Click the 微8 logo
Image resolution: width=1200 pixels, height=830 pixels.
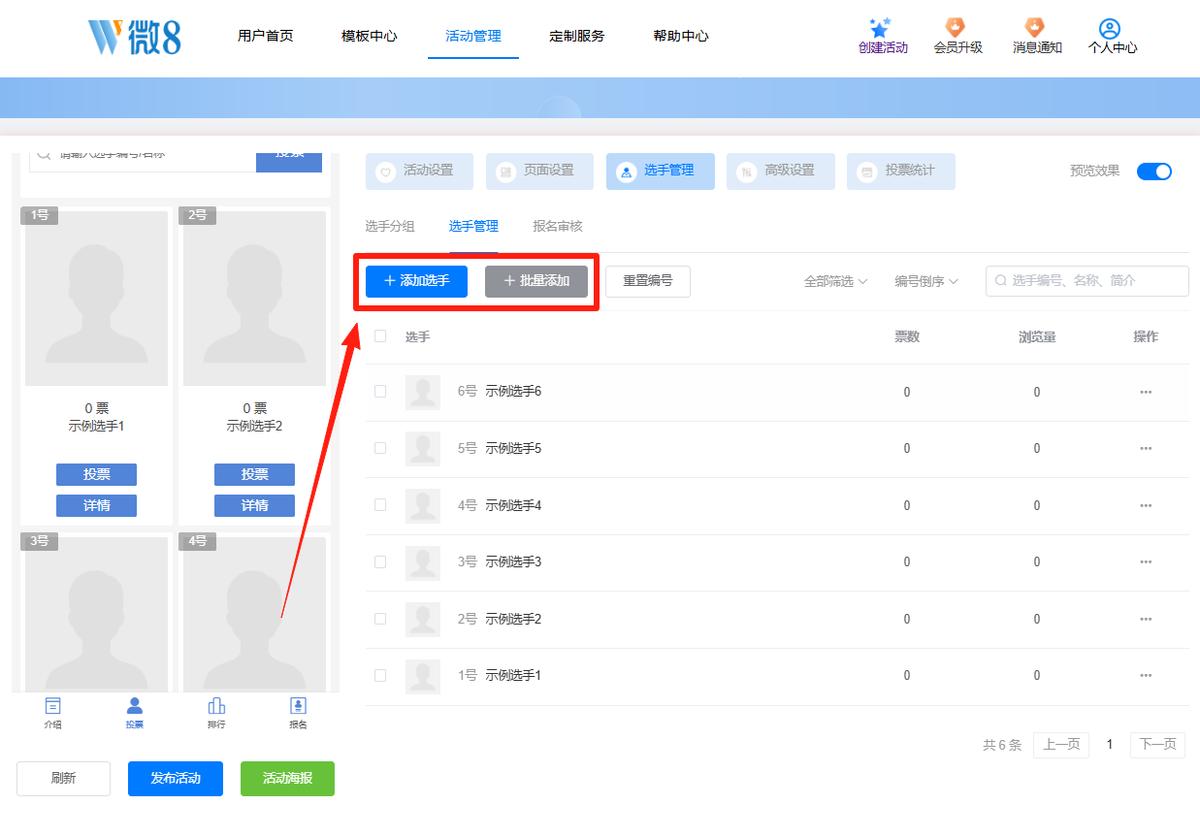click(x=134, y=36)
